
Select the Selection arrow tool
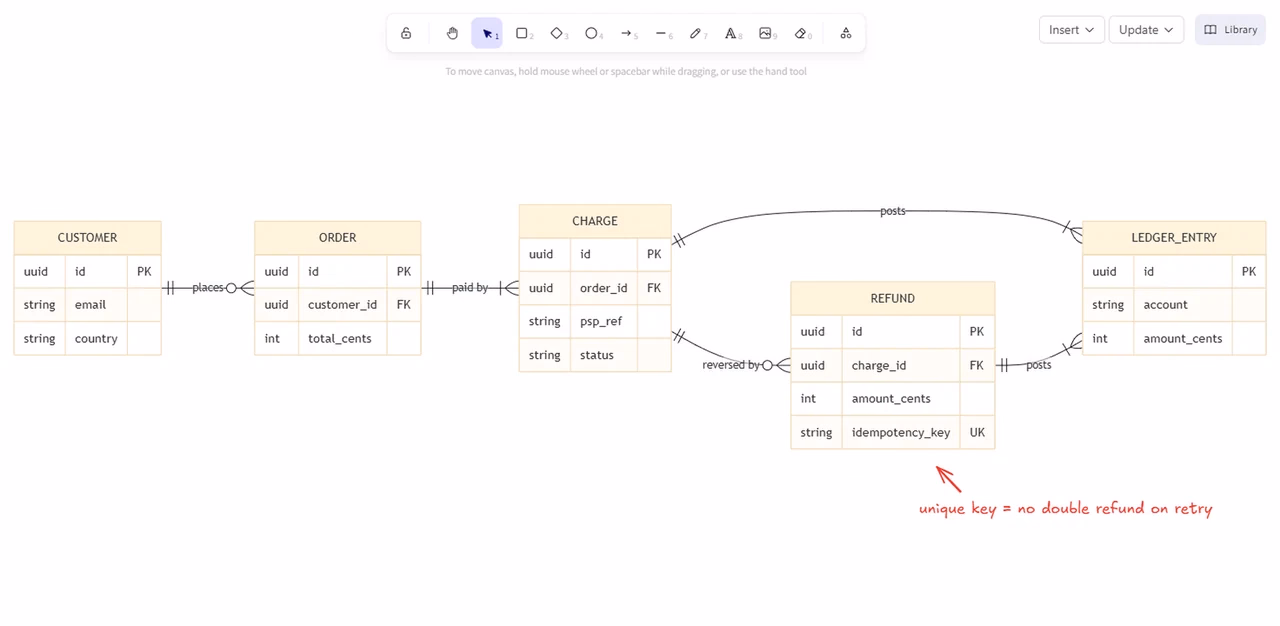point(487,33)
